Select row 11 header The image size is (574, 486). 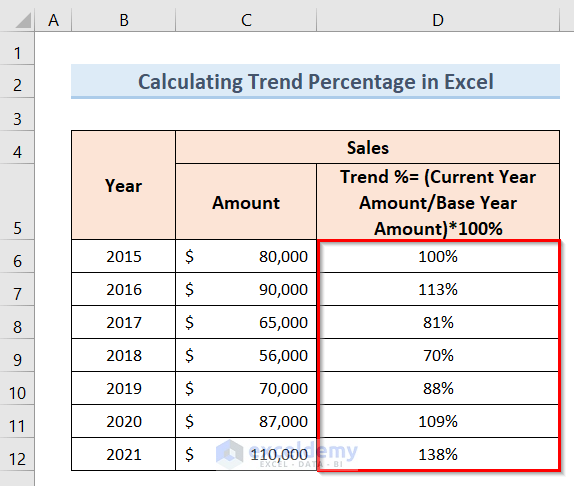[x=17, y=421]
